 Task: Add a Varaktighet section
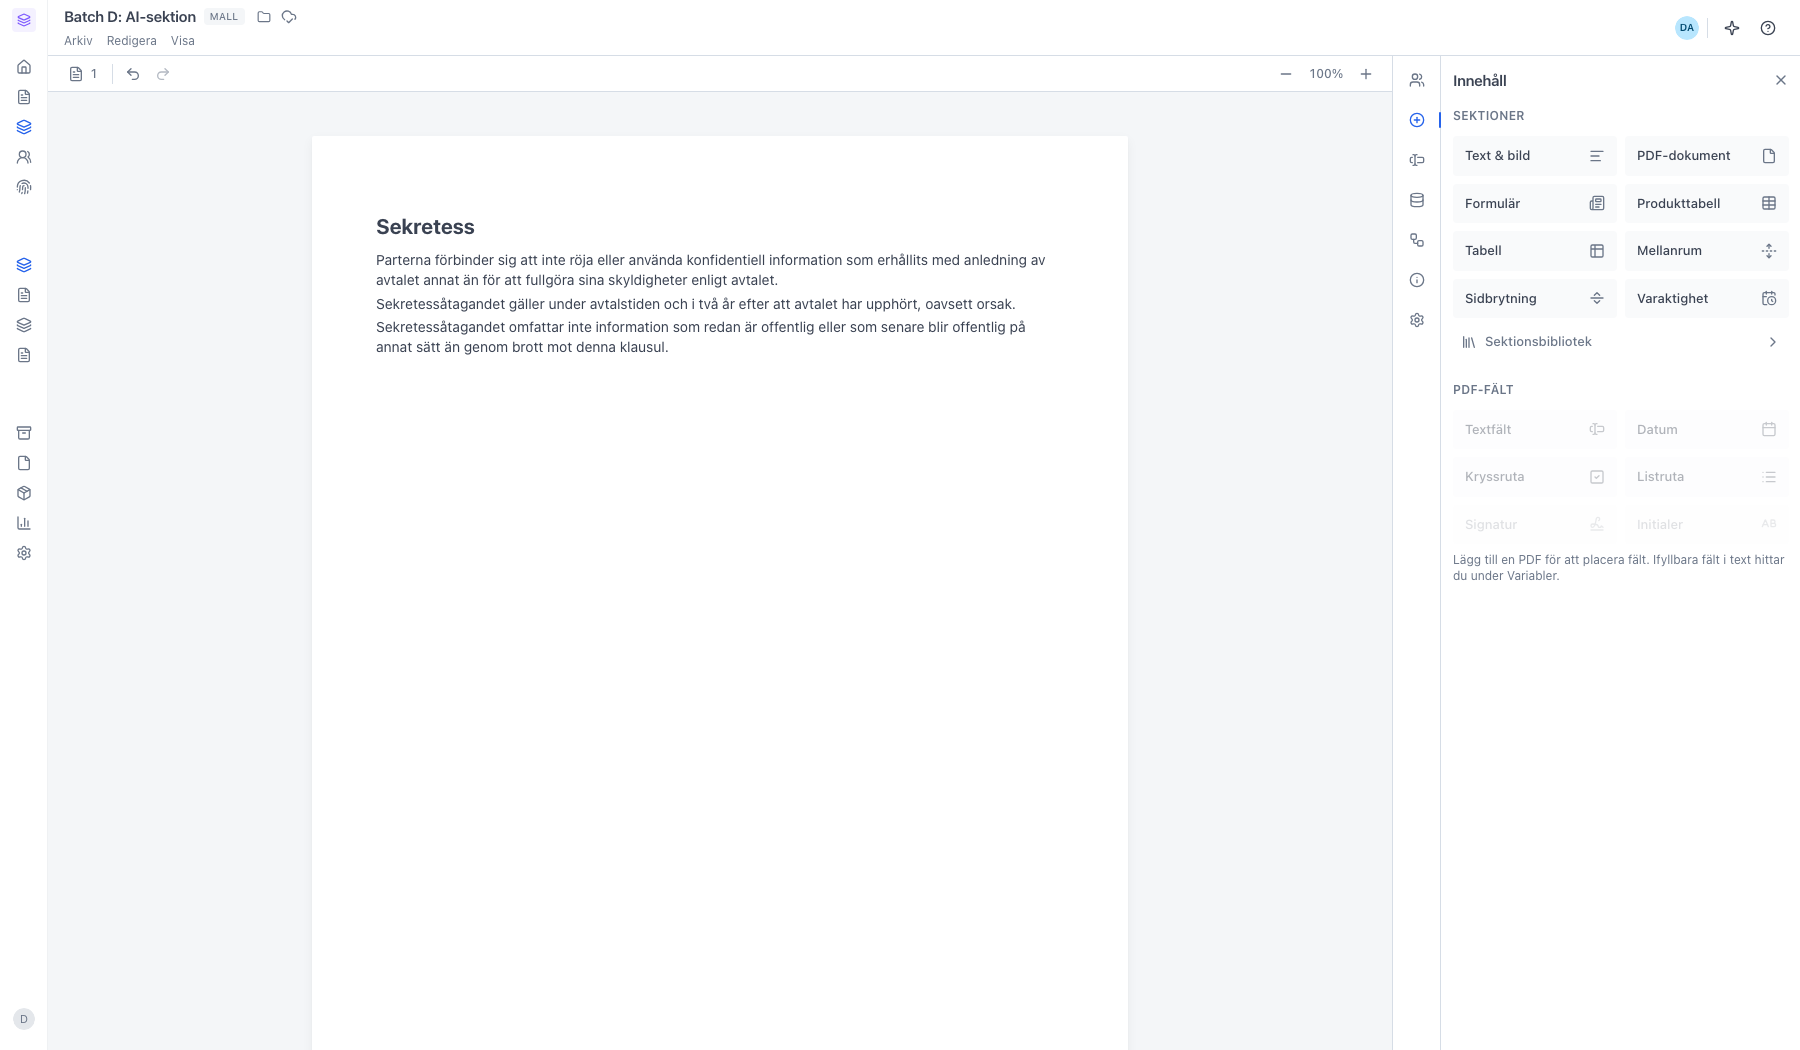tap(1707, 299)
